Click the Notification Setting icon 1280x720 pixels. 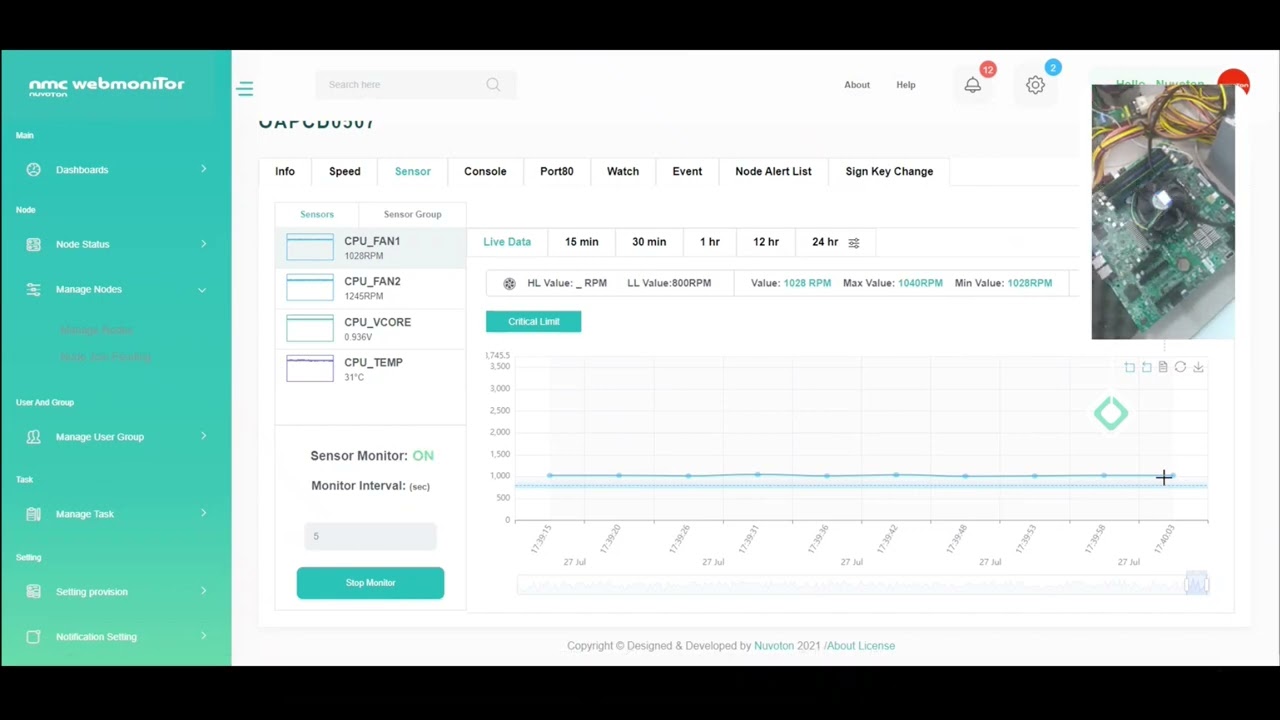pos(34,637)
